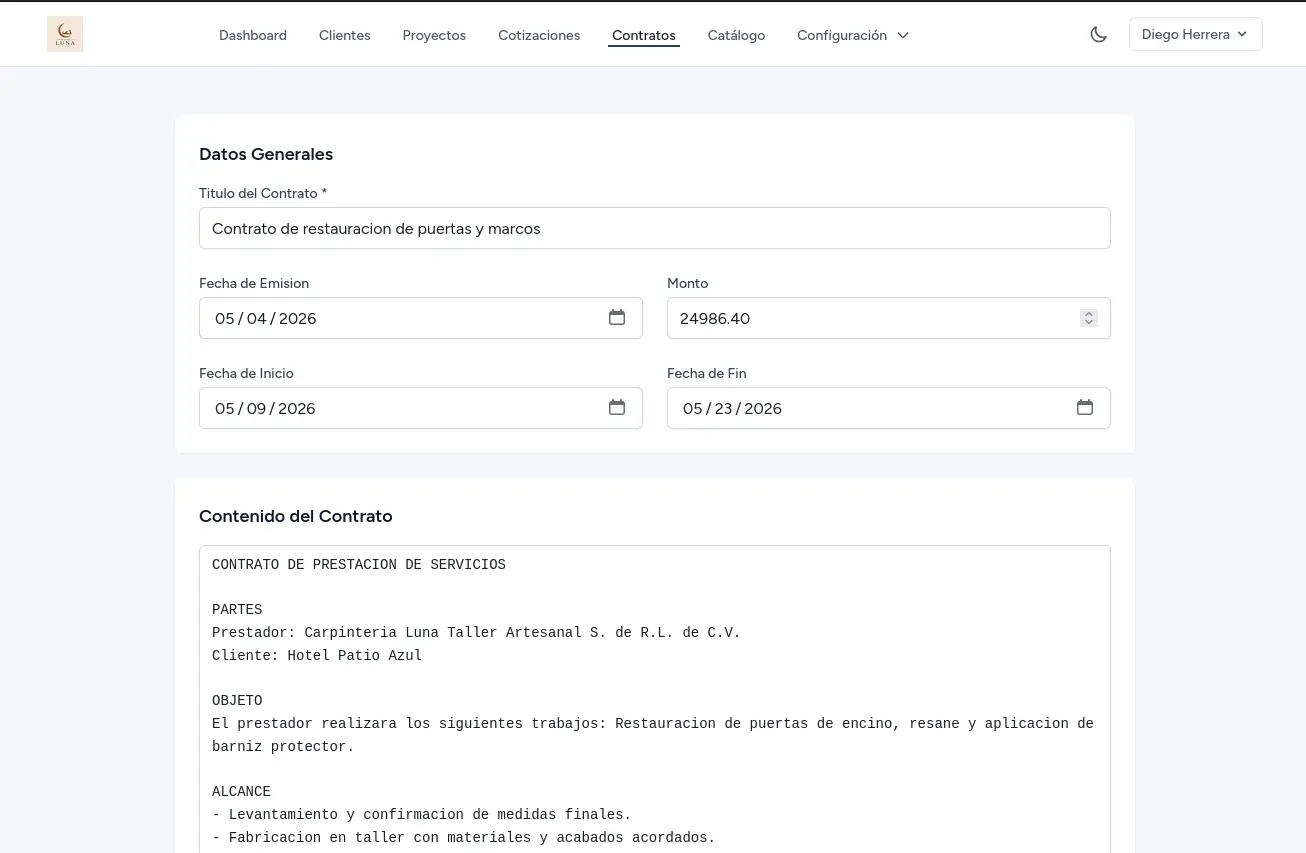Click line 'Fabricacion en taller con materiales'
The image size is (1306, 853).
[x=464, y=837]
